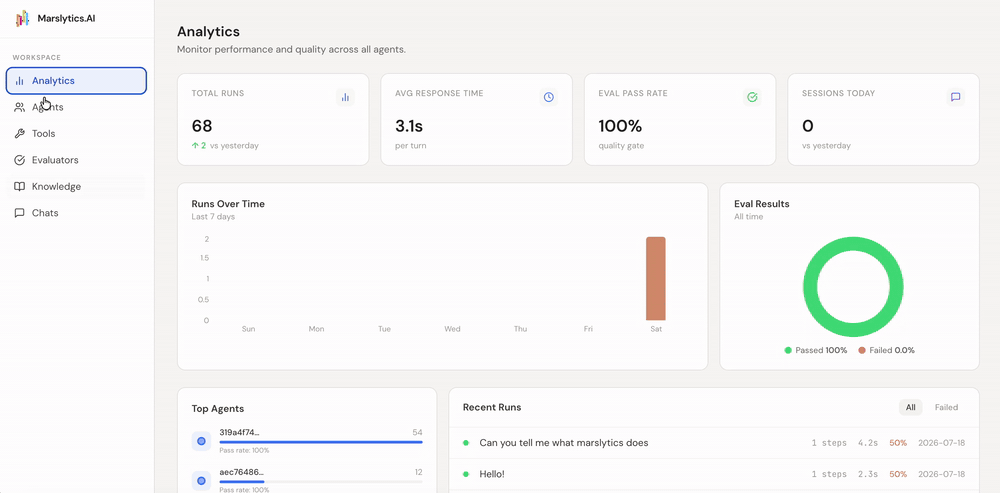1000x493 pixels.
Task: Click the agent icon beside 319a4f74
Action: [x=202, y=441]
